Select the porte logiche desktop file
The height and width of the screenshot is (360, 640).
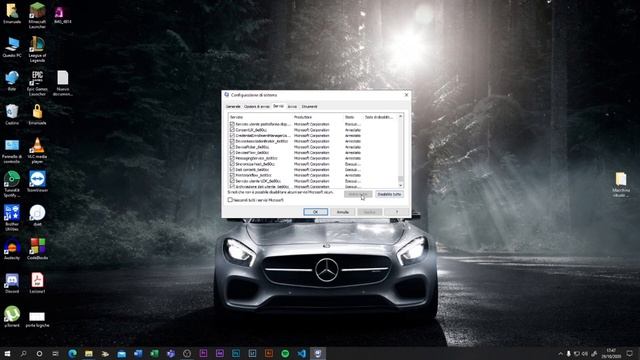(37, 319)
